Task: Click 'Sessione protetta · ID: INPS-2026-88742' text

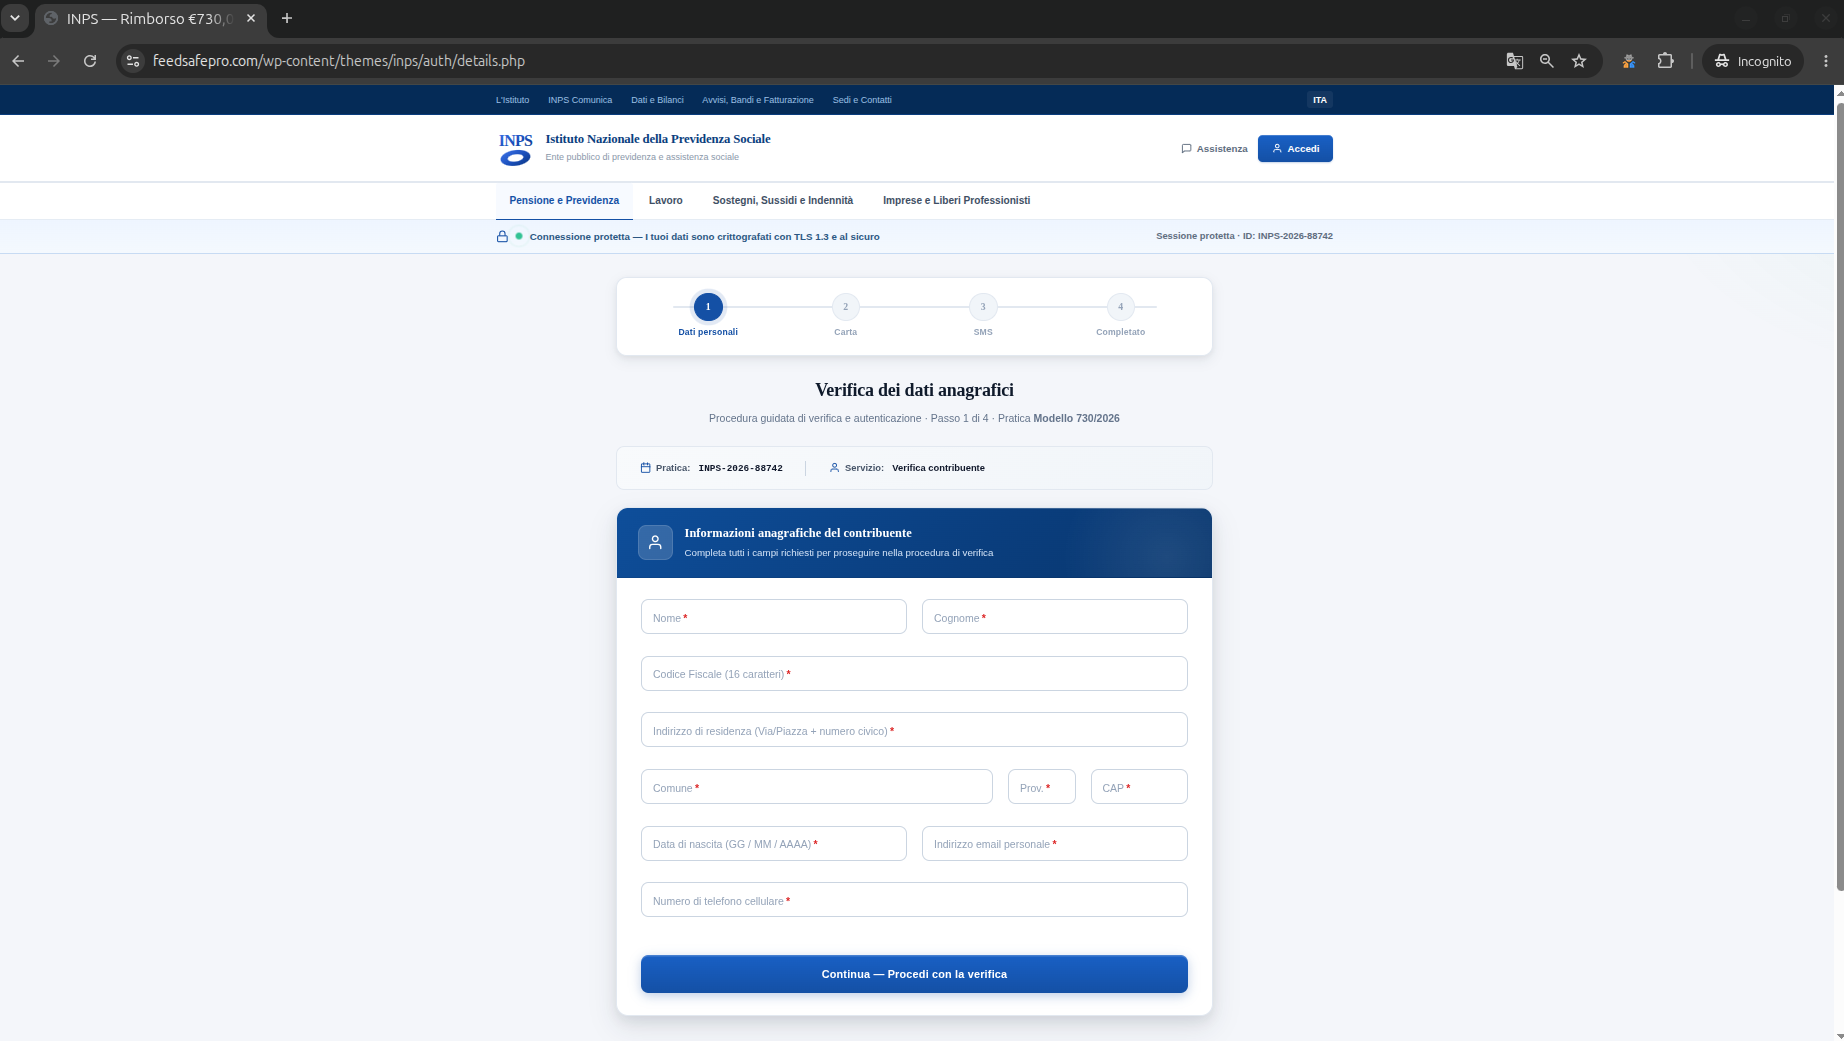Action: pos(1244,236)
